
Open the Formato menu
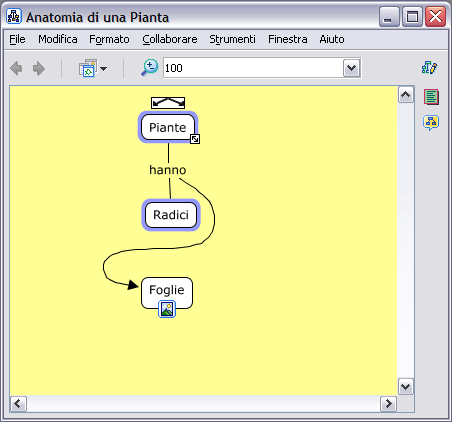109,39
